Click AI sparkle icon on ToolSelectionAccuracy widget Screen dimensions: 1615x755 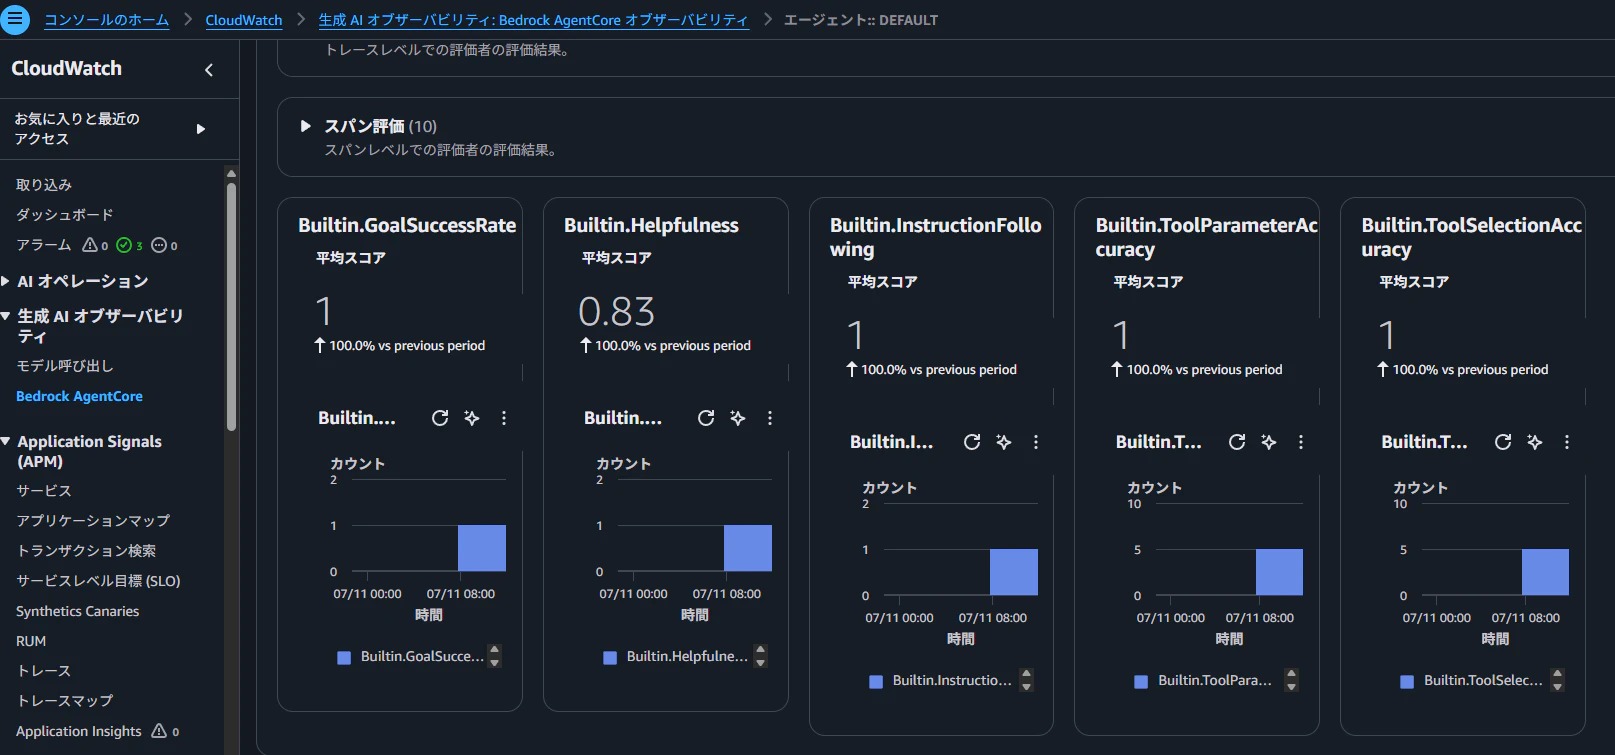coord(1535,442)
